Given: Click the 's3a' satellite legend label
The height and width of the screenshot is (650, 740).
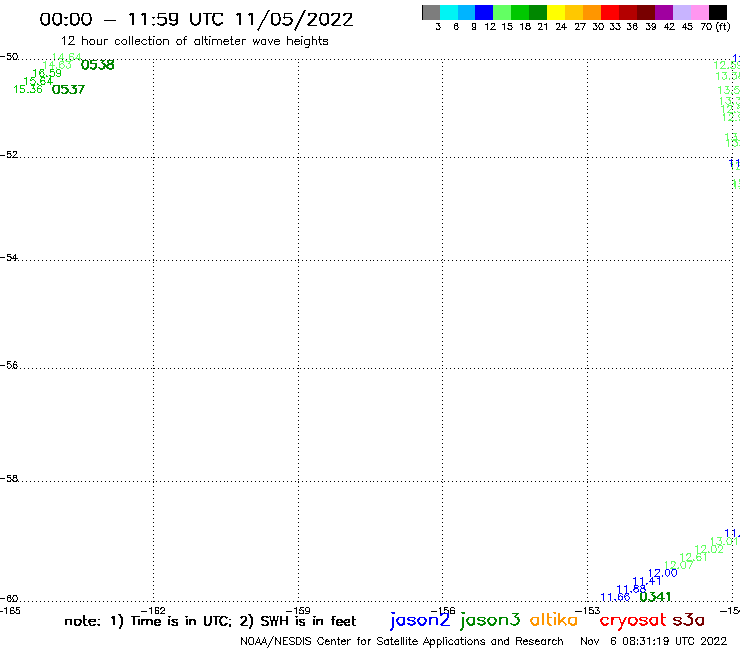Looking at the screenshot, I should coord(689,620).
